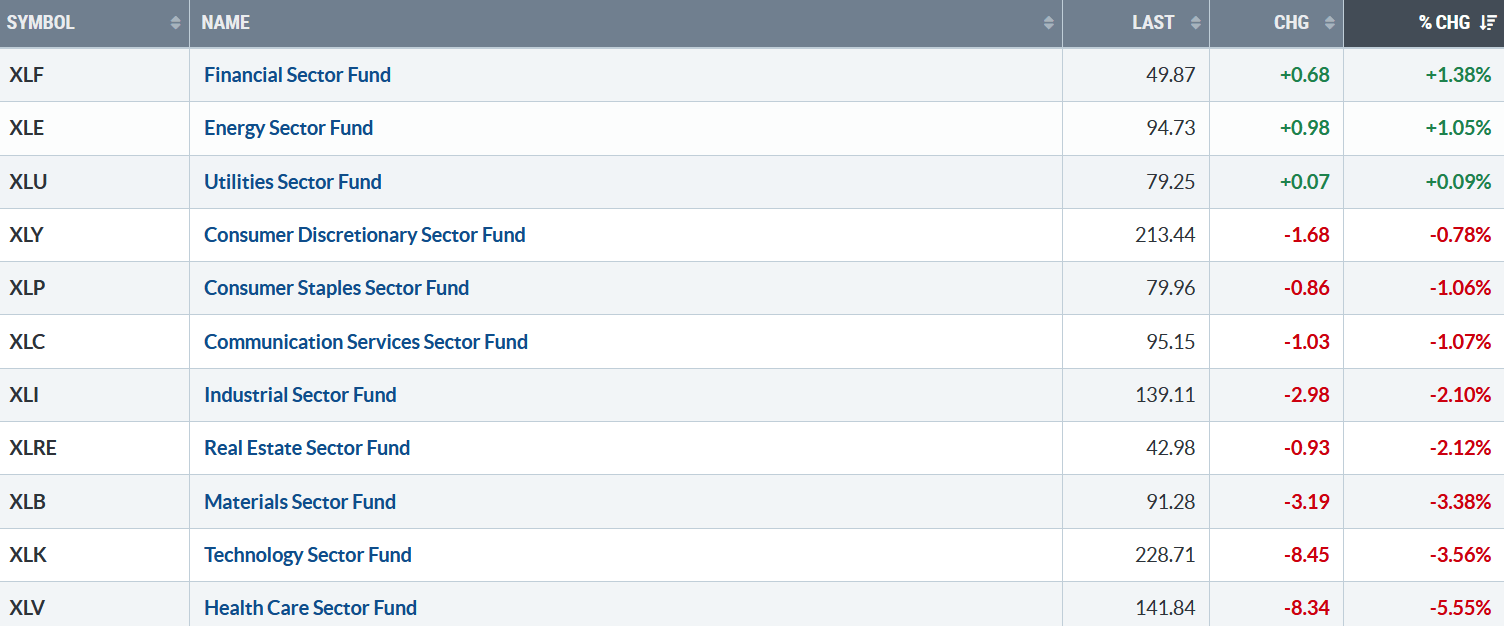Click the -3.19 change value
The image size is (1504, 626).
[1307, 502]
